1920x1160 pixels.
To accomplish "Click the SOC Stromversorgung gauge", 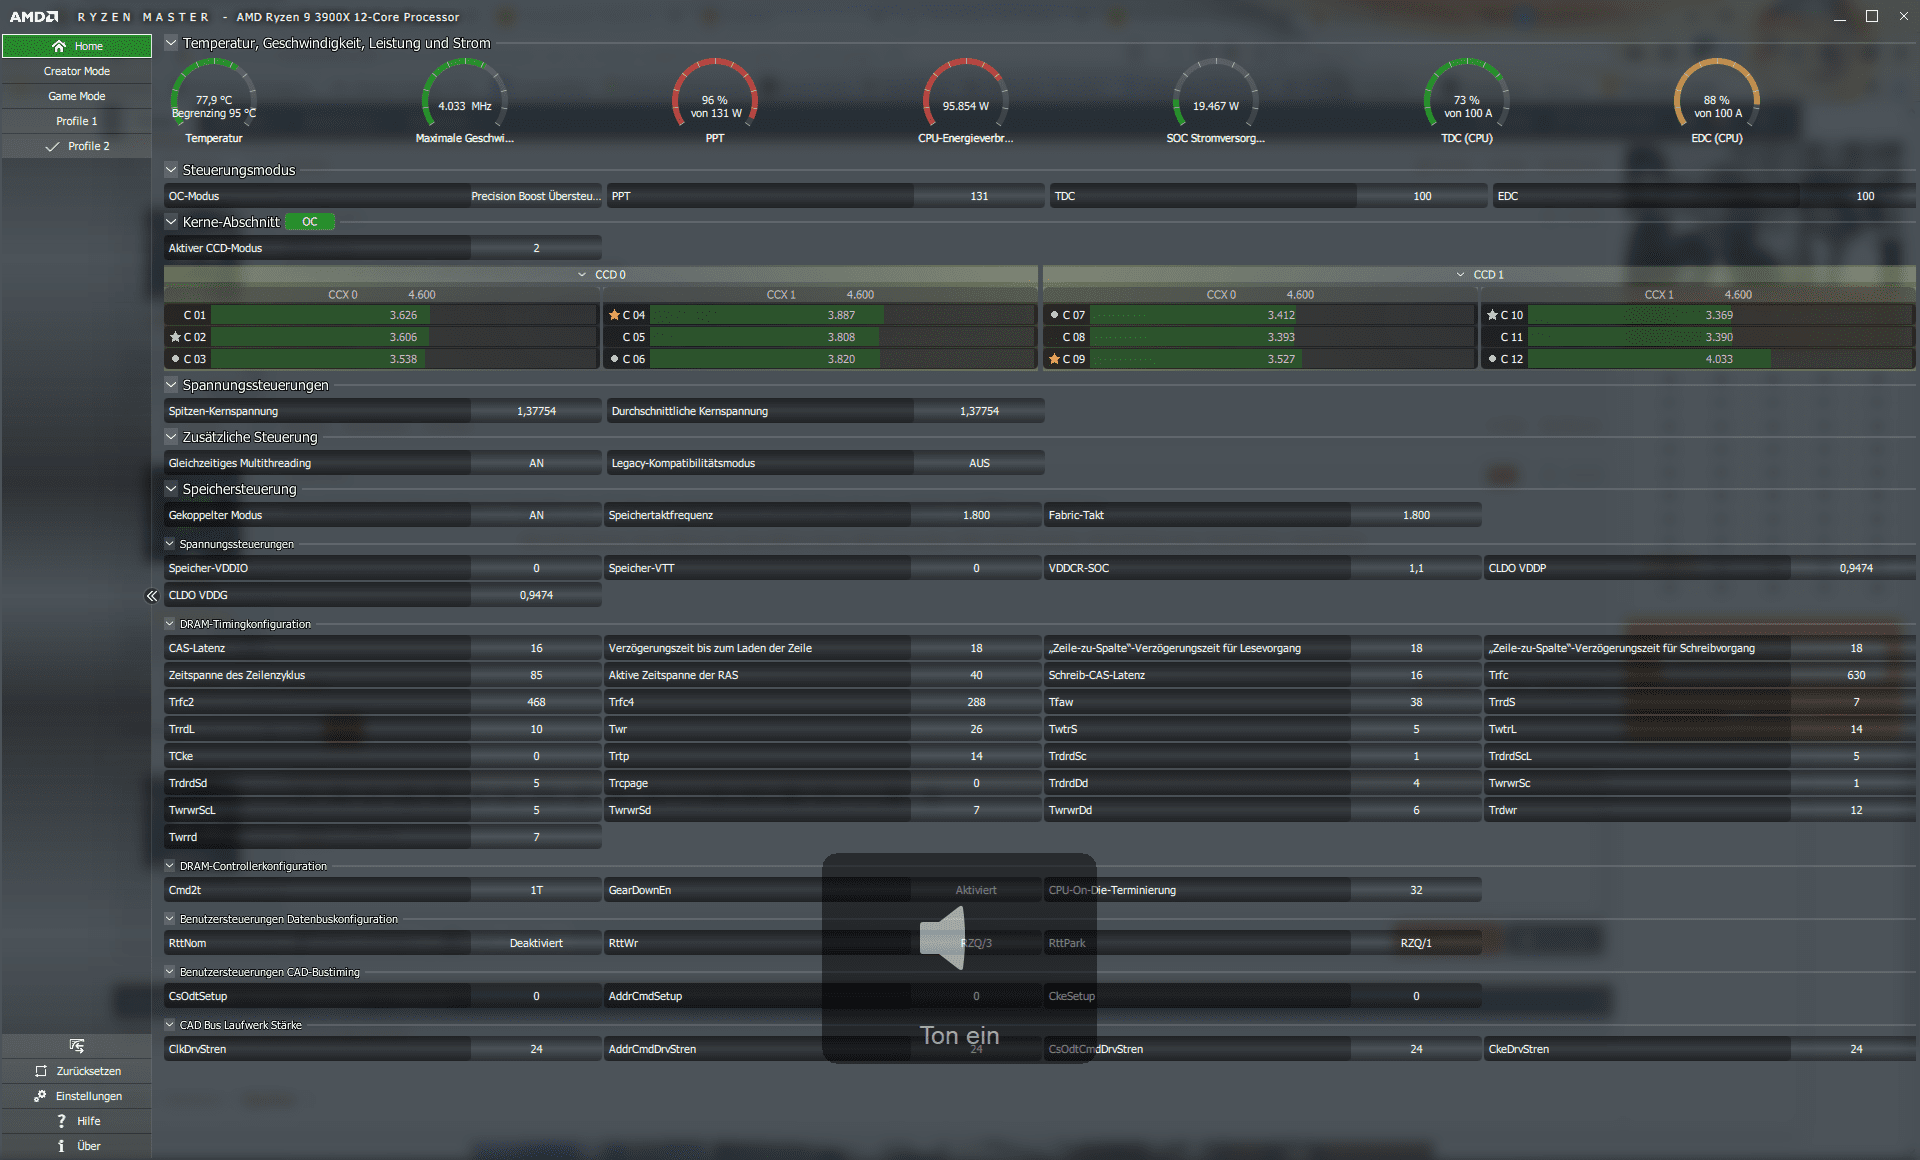I will click(x=1216, y=100).
